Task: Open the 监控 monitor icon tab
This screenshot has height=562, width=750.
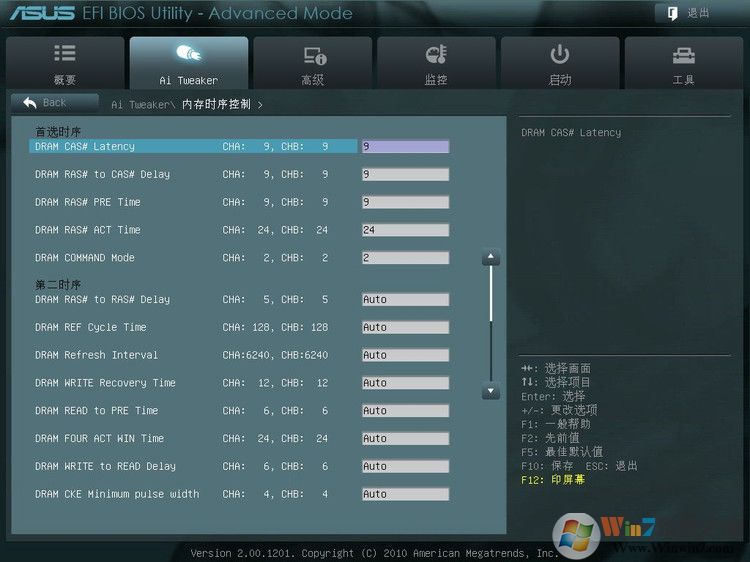Action: pos(436,62)
